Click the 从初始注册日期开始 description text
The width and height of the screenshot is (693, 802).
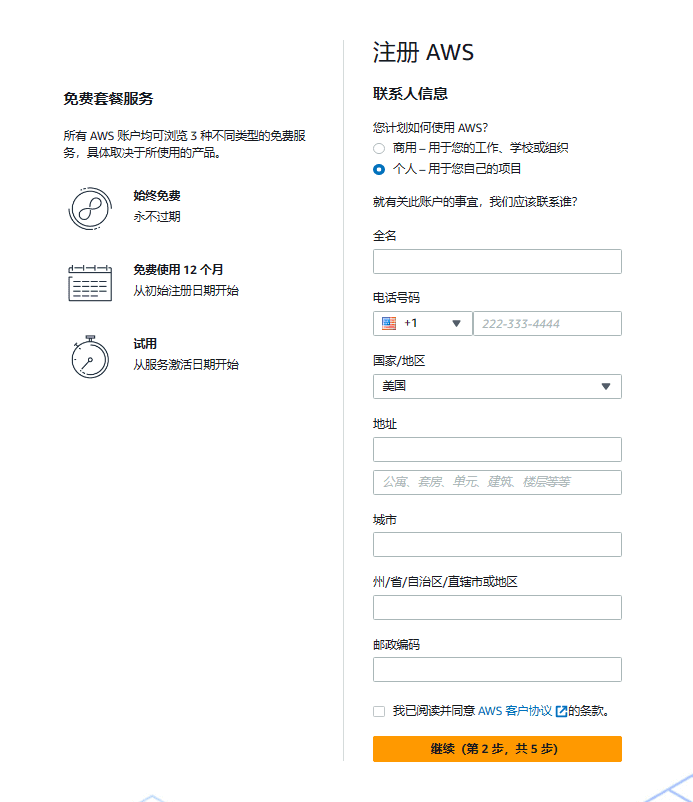[x=186, y=291]
